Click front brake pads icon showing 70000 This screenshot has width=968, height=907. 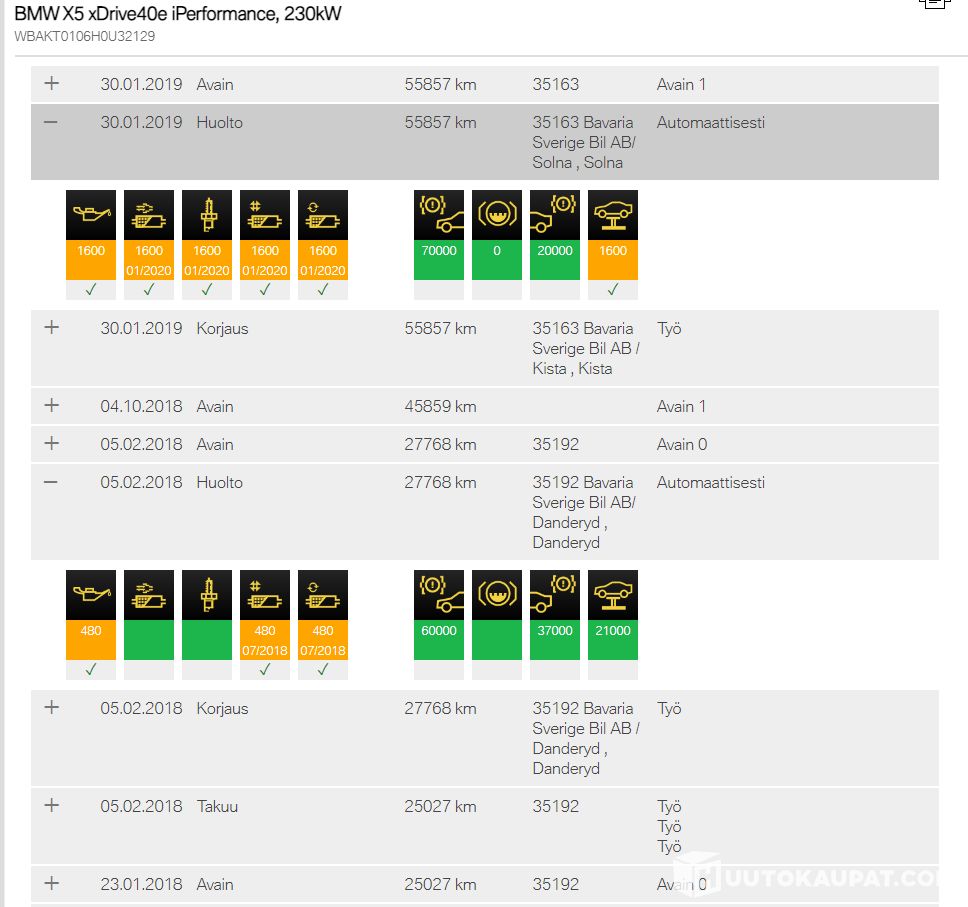point(439,215)
